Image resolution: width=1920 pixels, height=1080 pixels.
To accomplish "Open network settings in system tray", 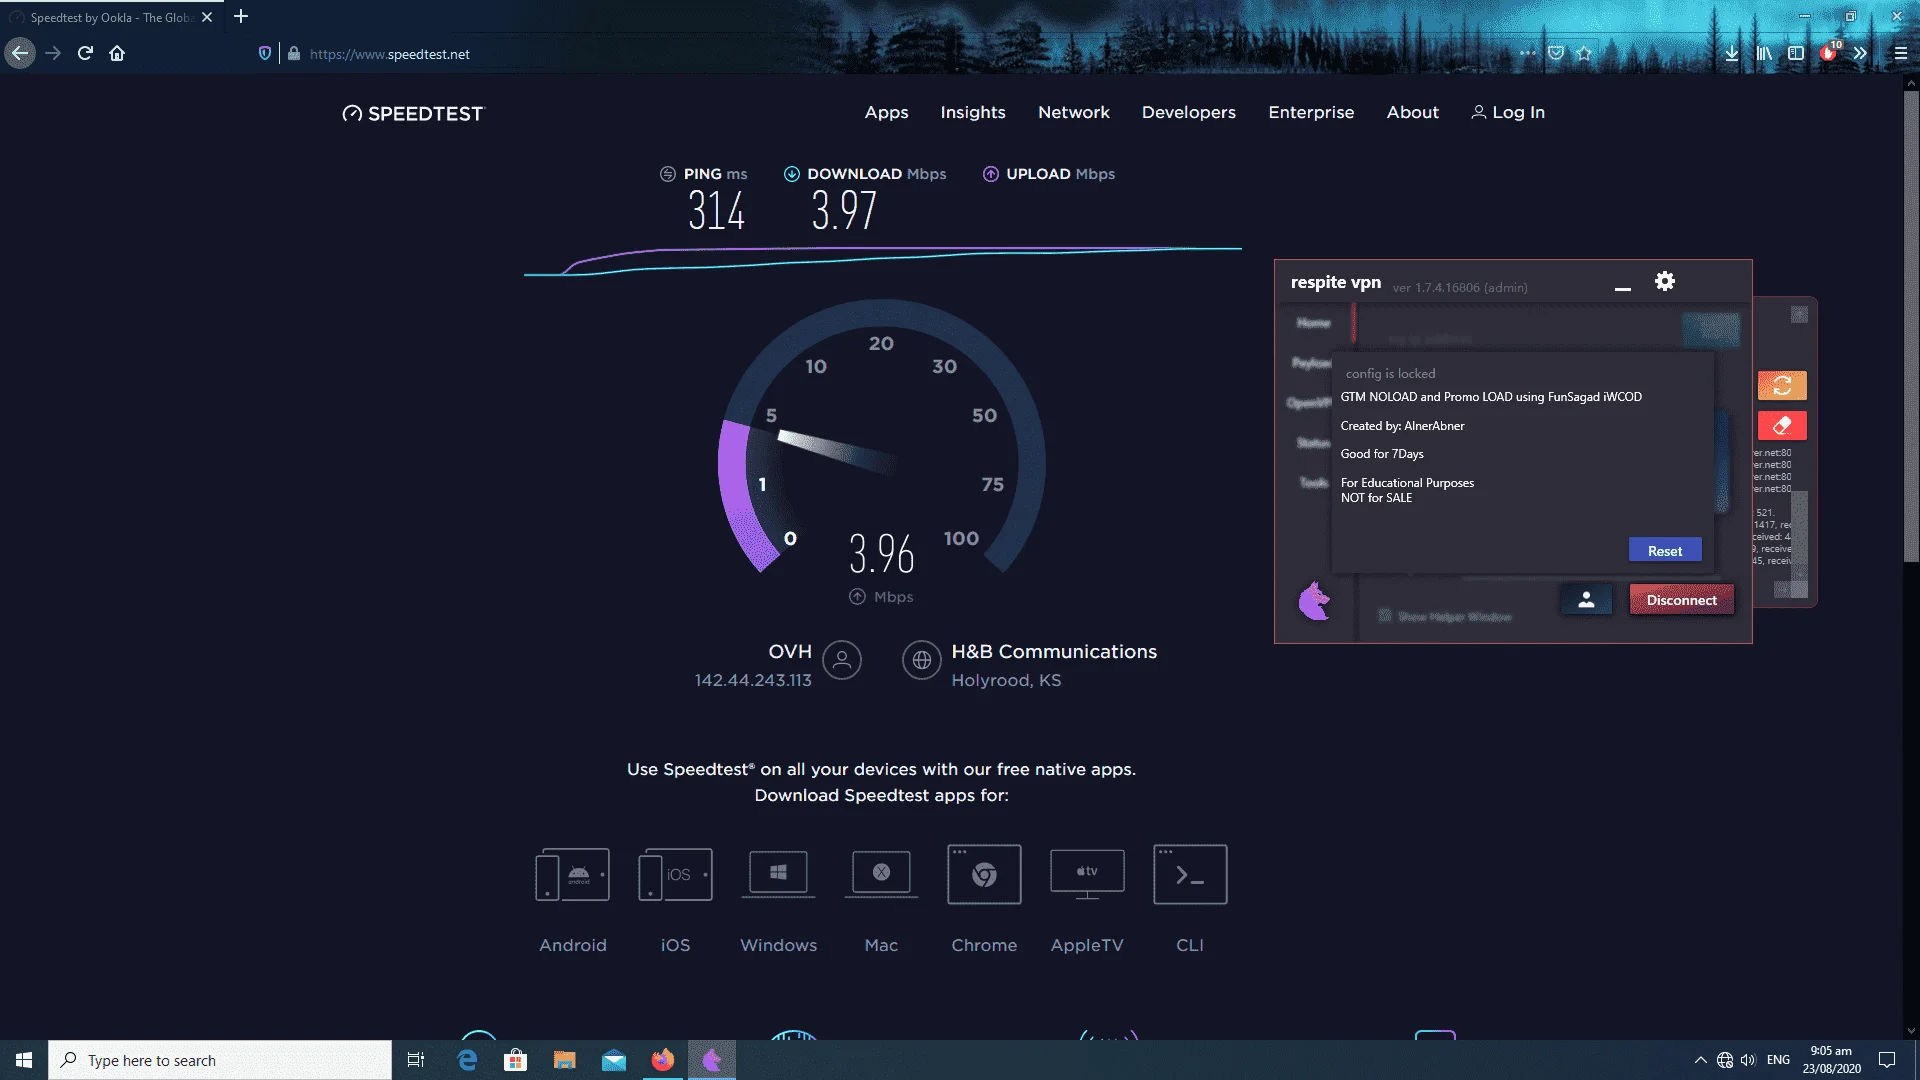I will 1725,1060.
